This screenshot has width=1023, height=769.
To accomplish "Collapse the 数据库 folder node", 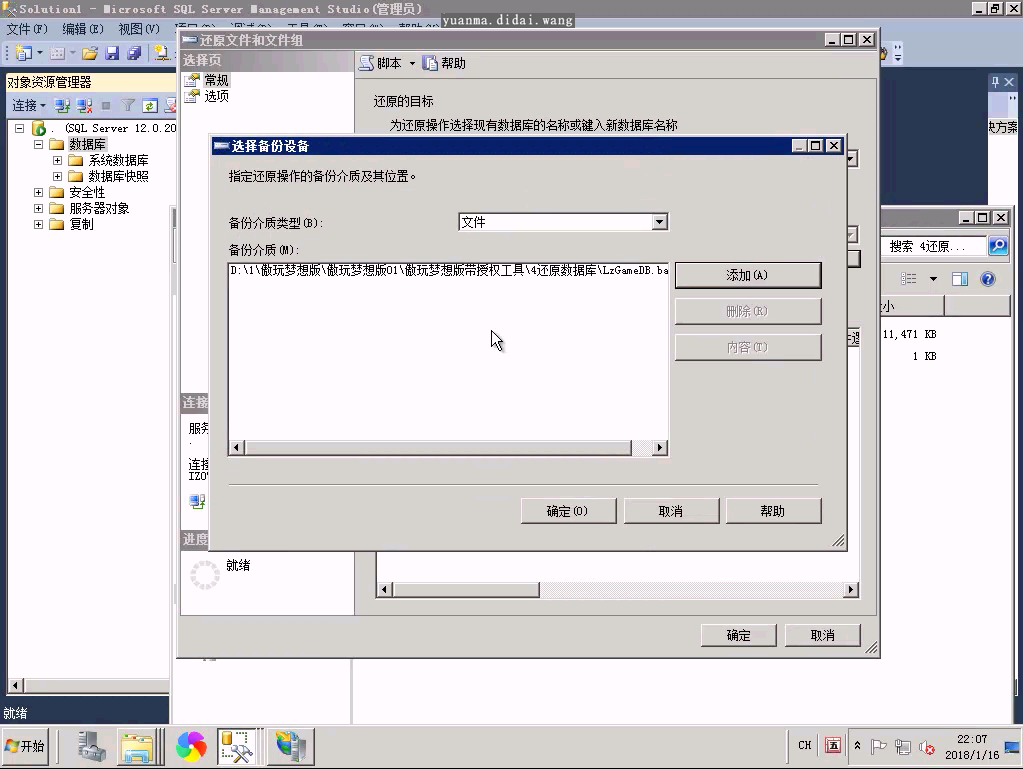I will click(x=38, y=144).
